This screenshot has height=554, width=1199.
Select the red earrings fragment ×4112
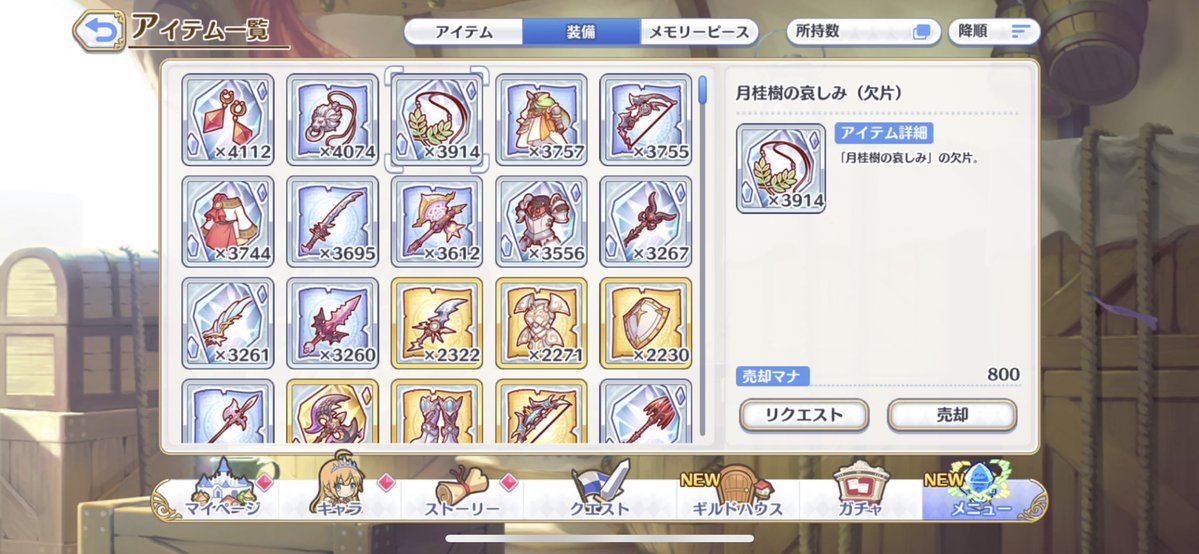[228, 119]
